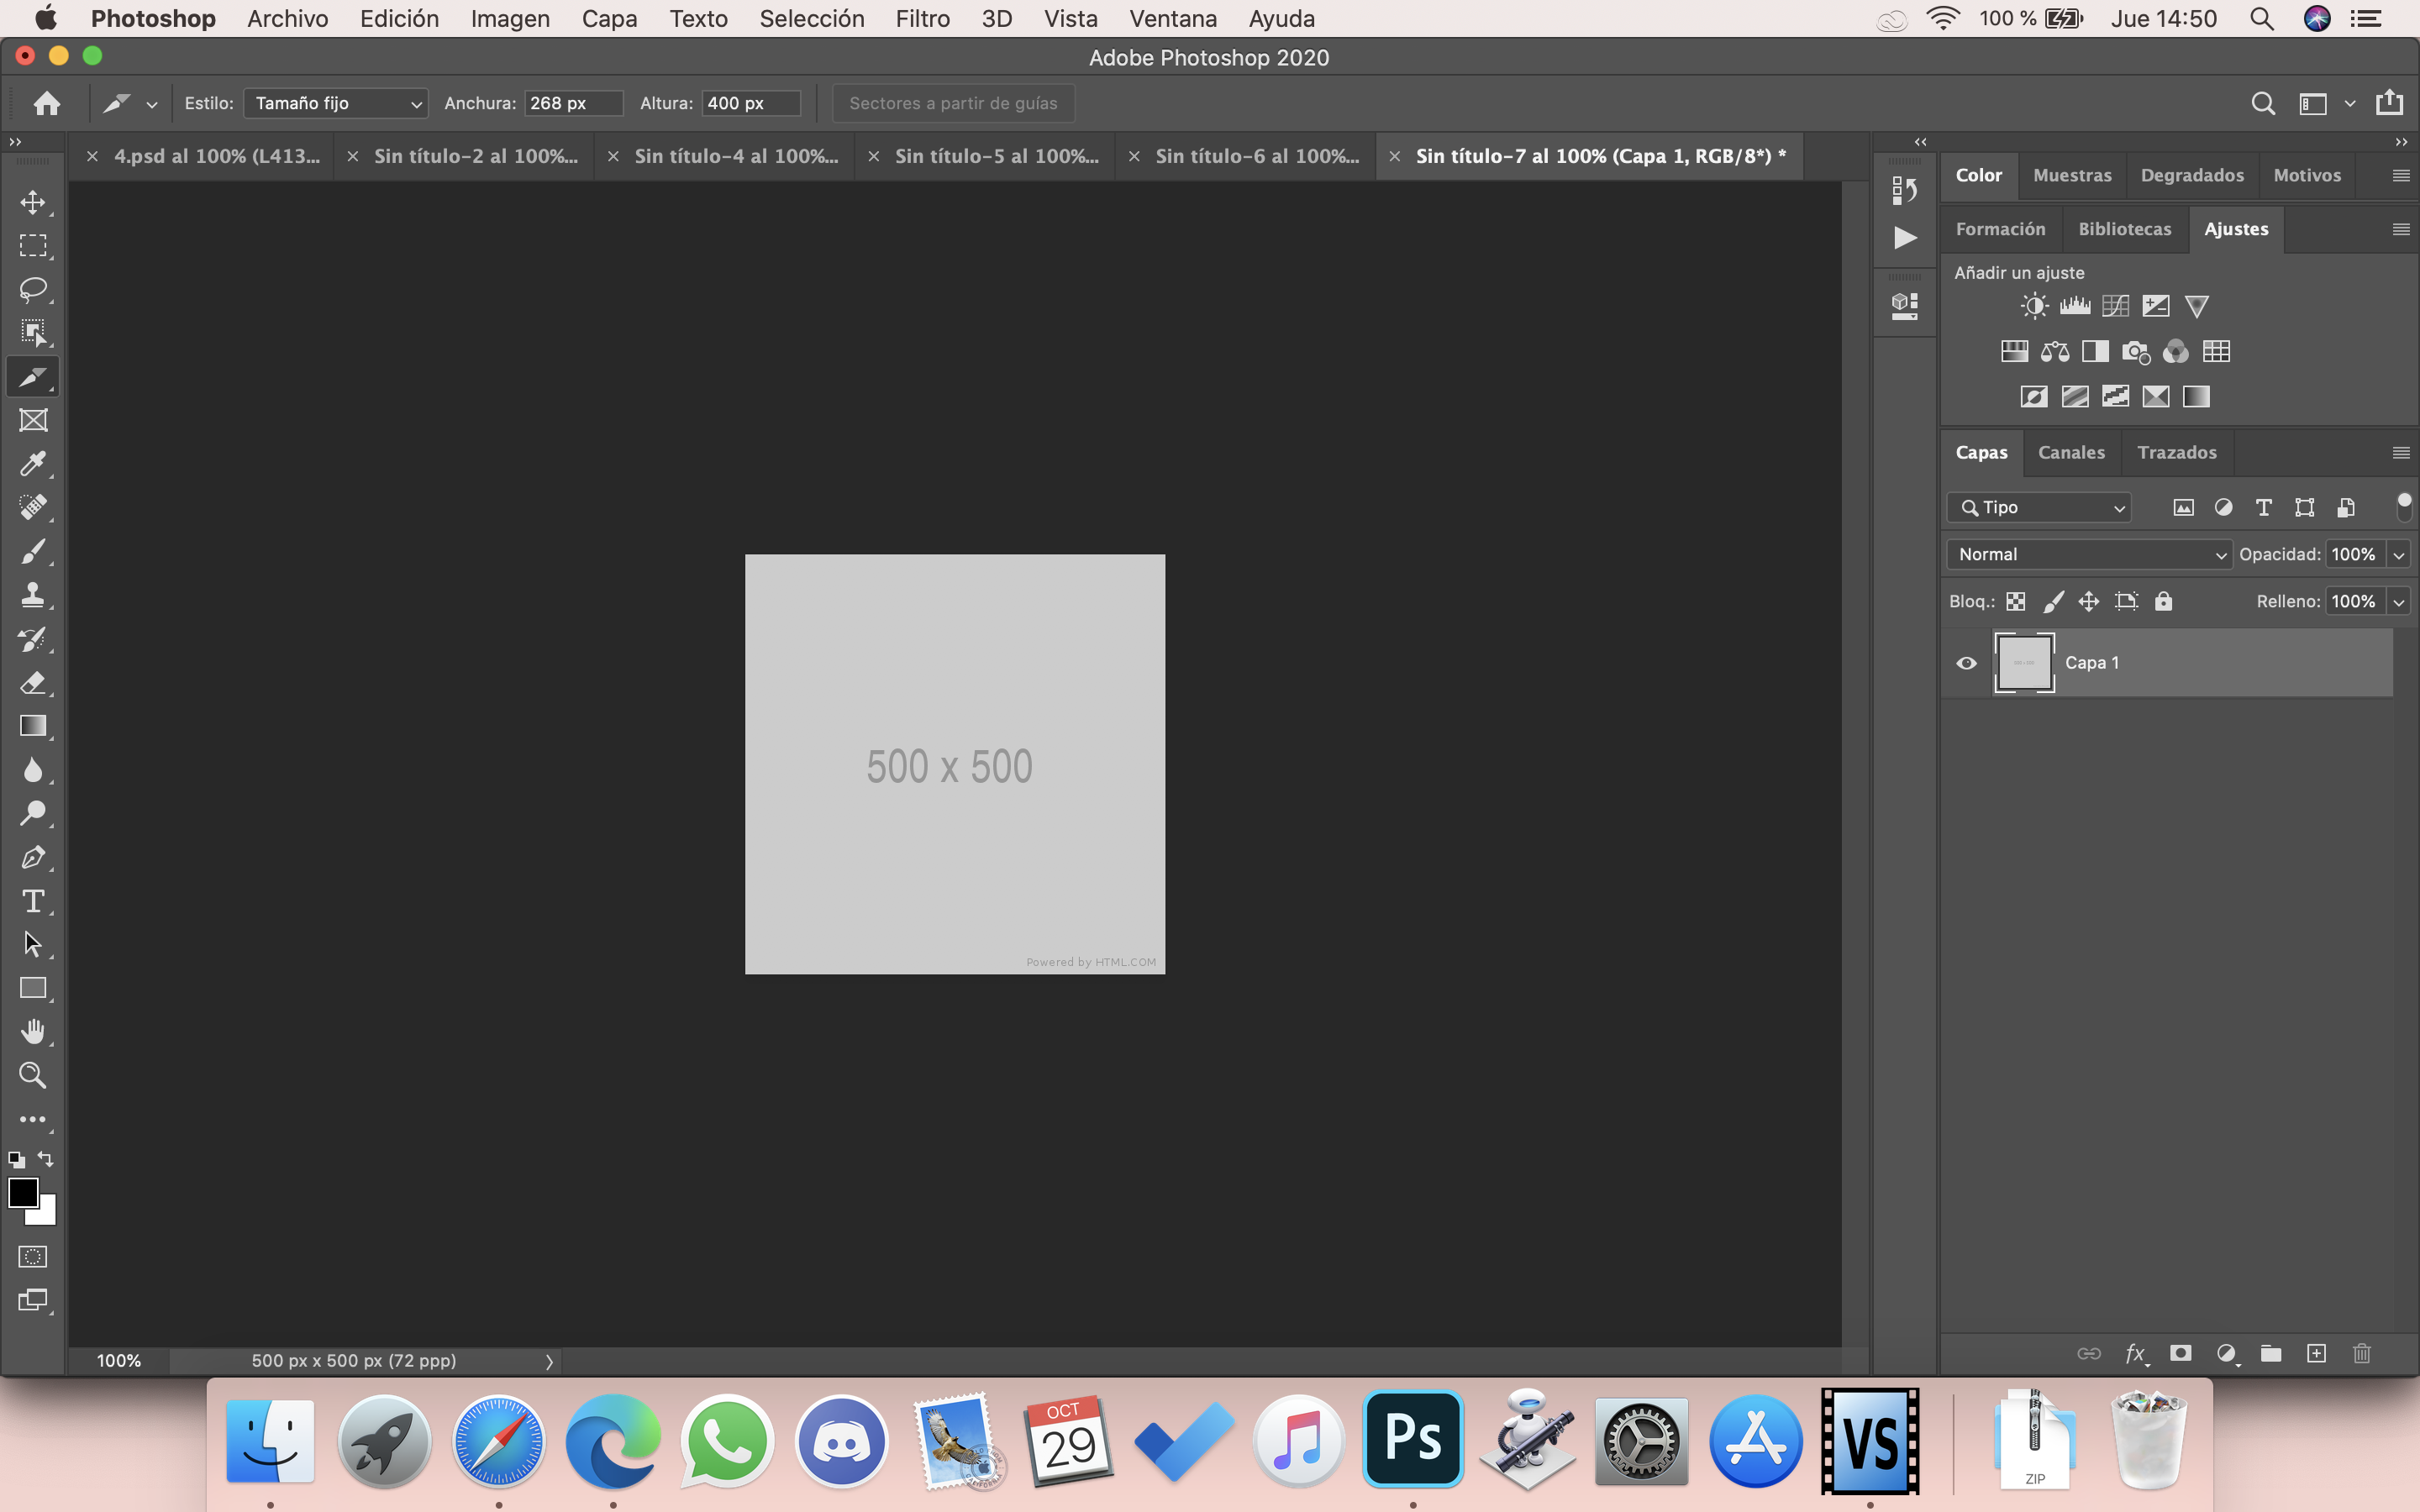
Task: Create a new layer at panel bottom
Action: coord(2315,1353)
